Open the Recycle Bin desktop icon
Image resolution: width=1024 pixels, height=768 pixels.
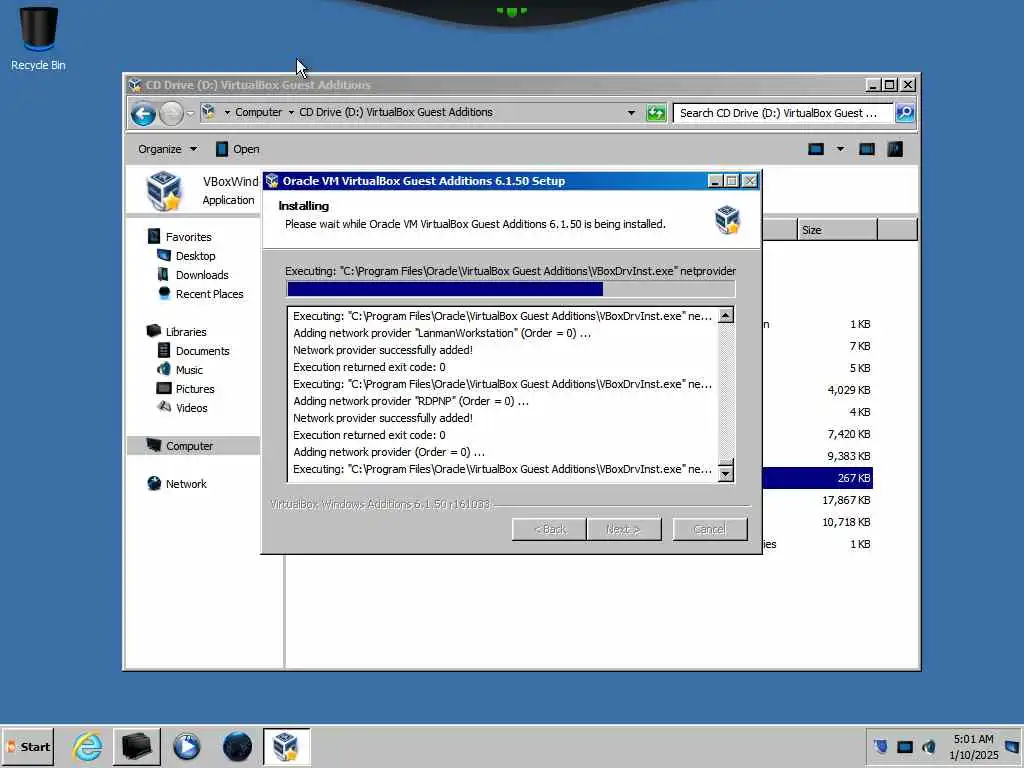38,38
